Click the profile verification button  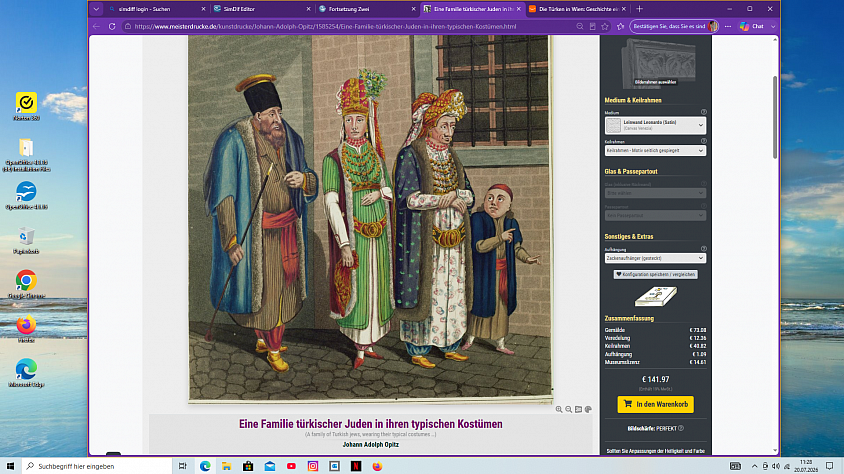point(674,26)
